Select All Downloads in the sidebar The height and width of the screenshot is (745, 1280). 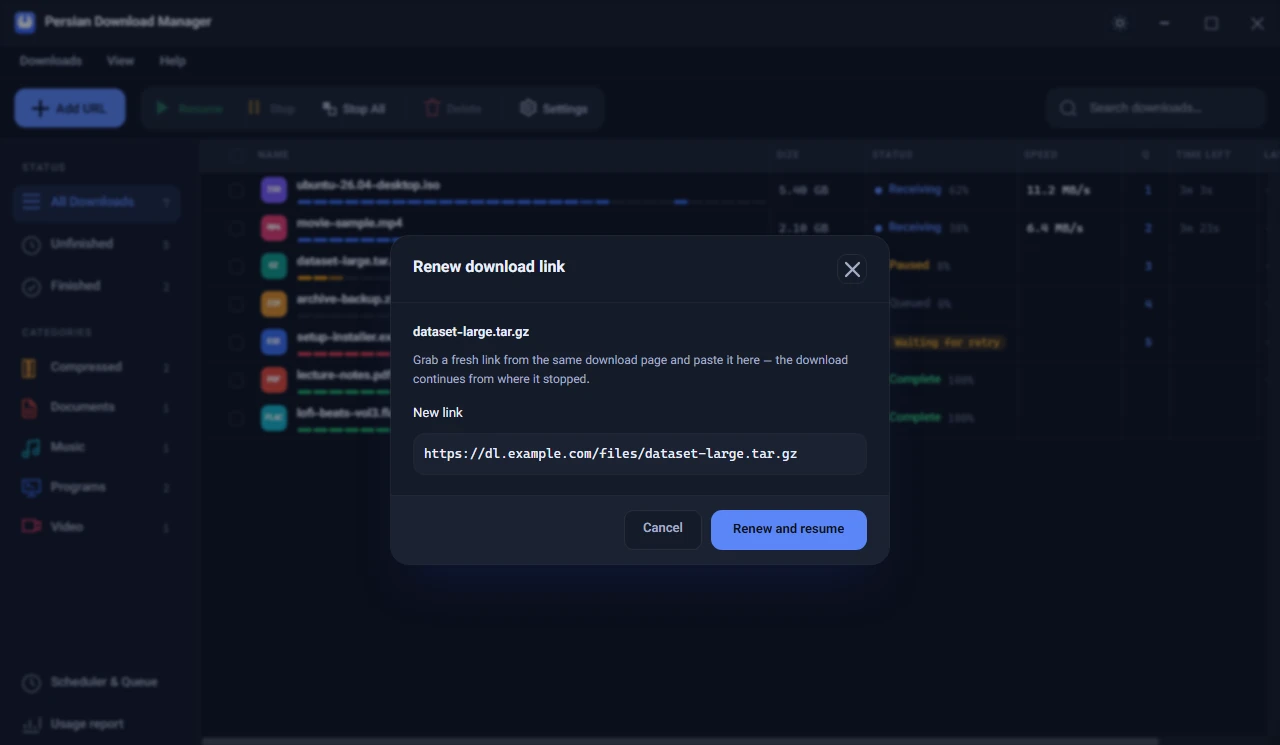97,202
